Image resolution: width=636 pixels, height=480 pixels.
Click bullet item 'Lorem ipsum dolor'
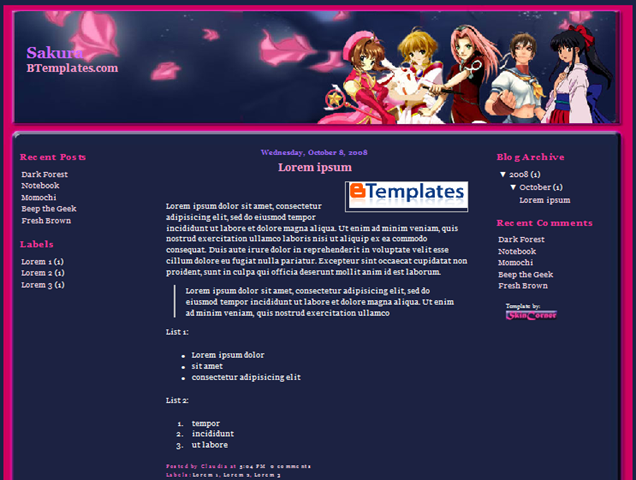point(228,355)
